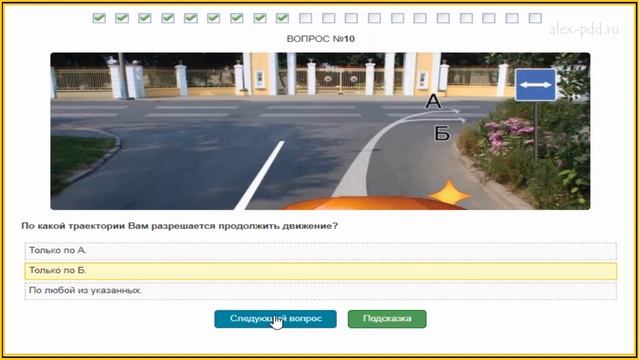The width and height of the screenshot is (640, 360).
Task: Select the checked progress box for question 2
Action: 122,18
